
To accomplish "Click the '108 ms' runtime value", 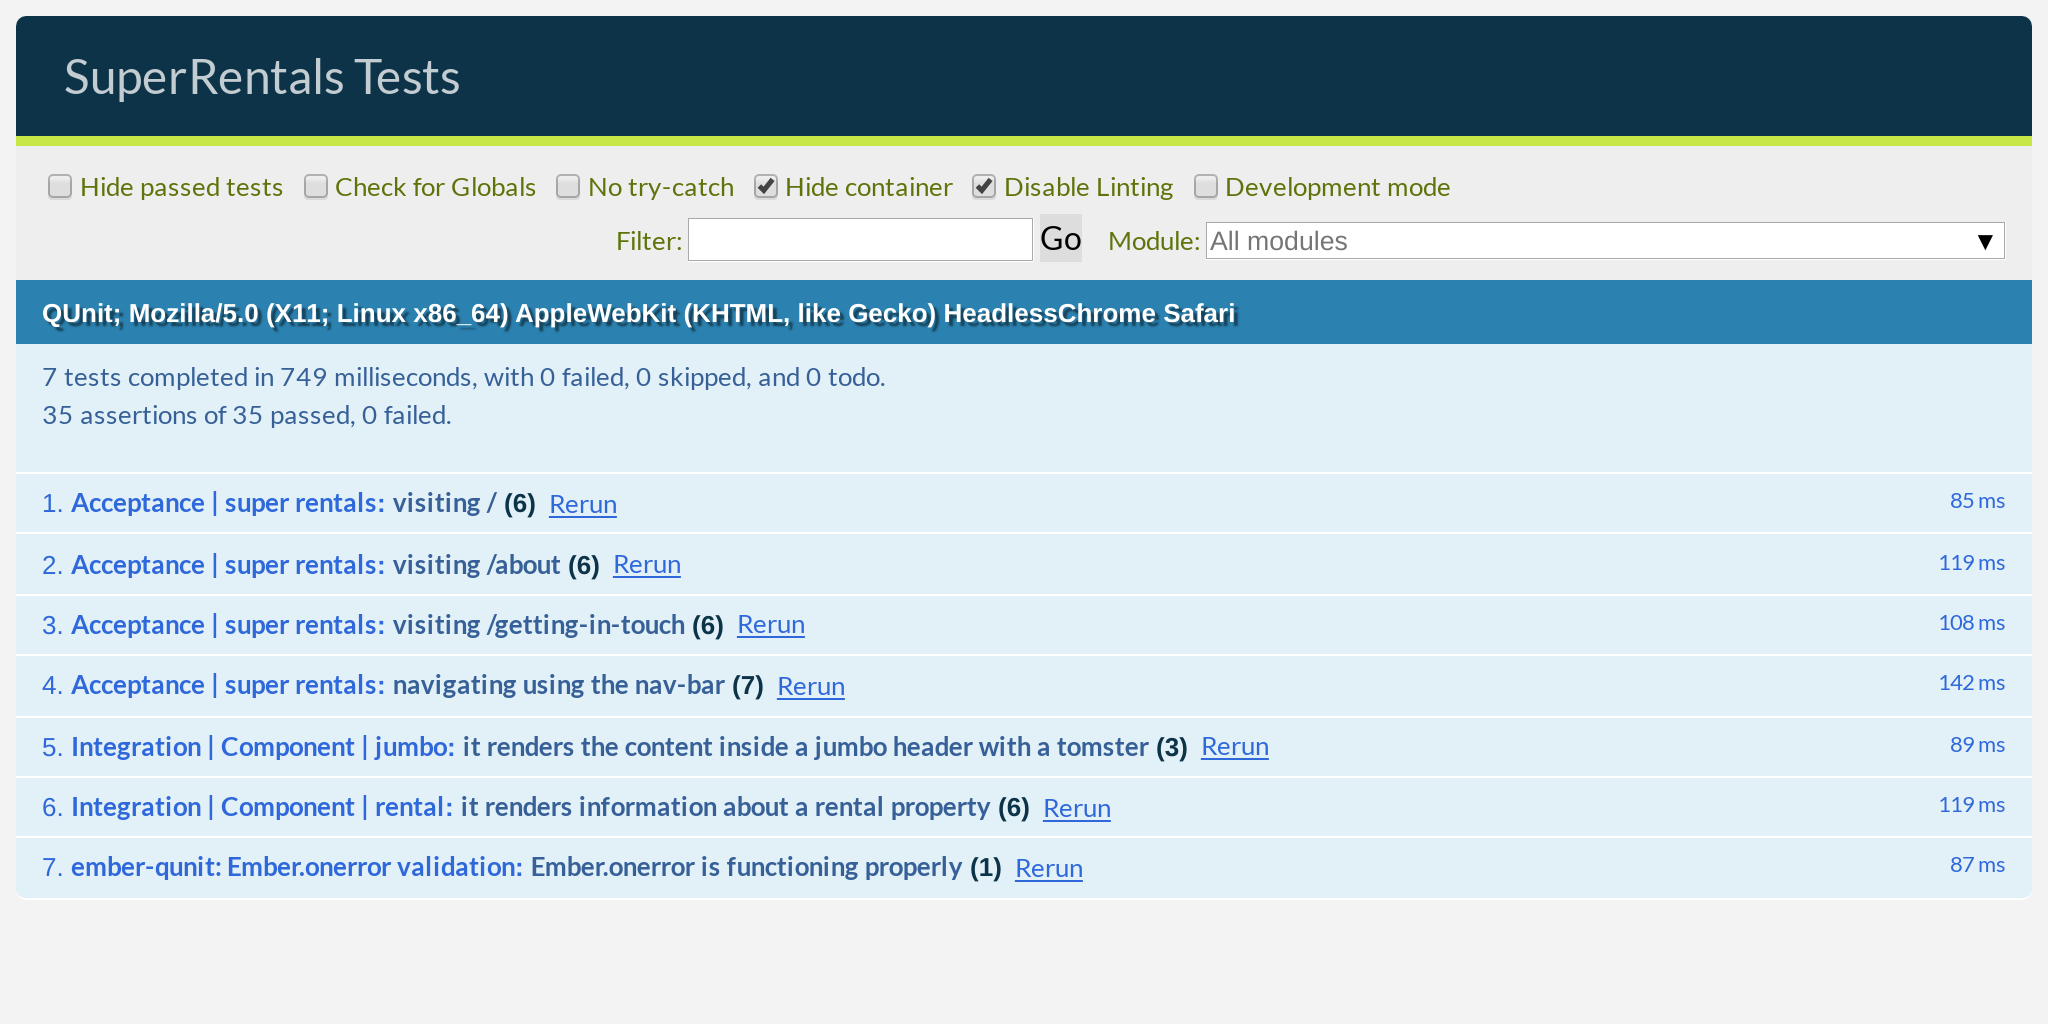I will coord(1971,623).
